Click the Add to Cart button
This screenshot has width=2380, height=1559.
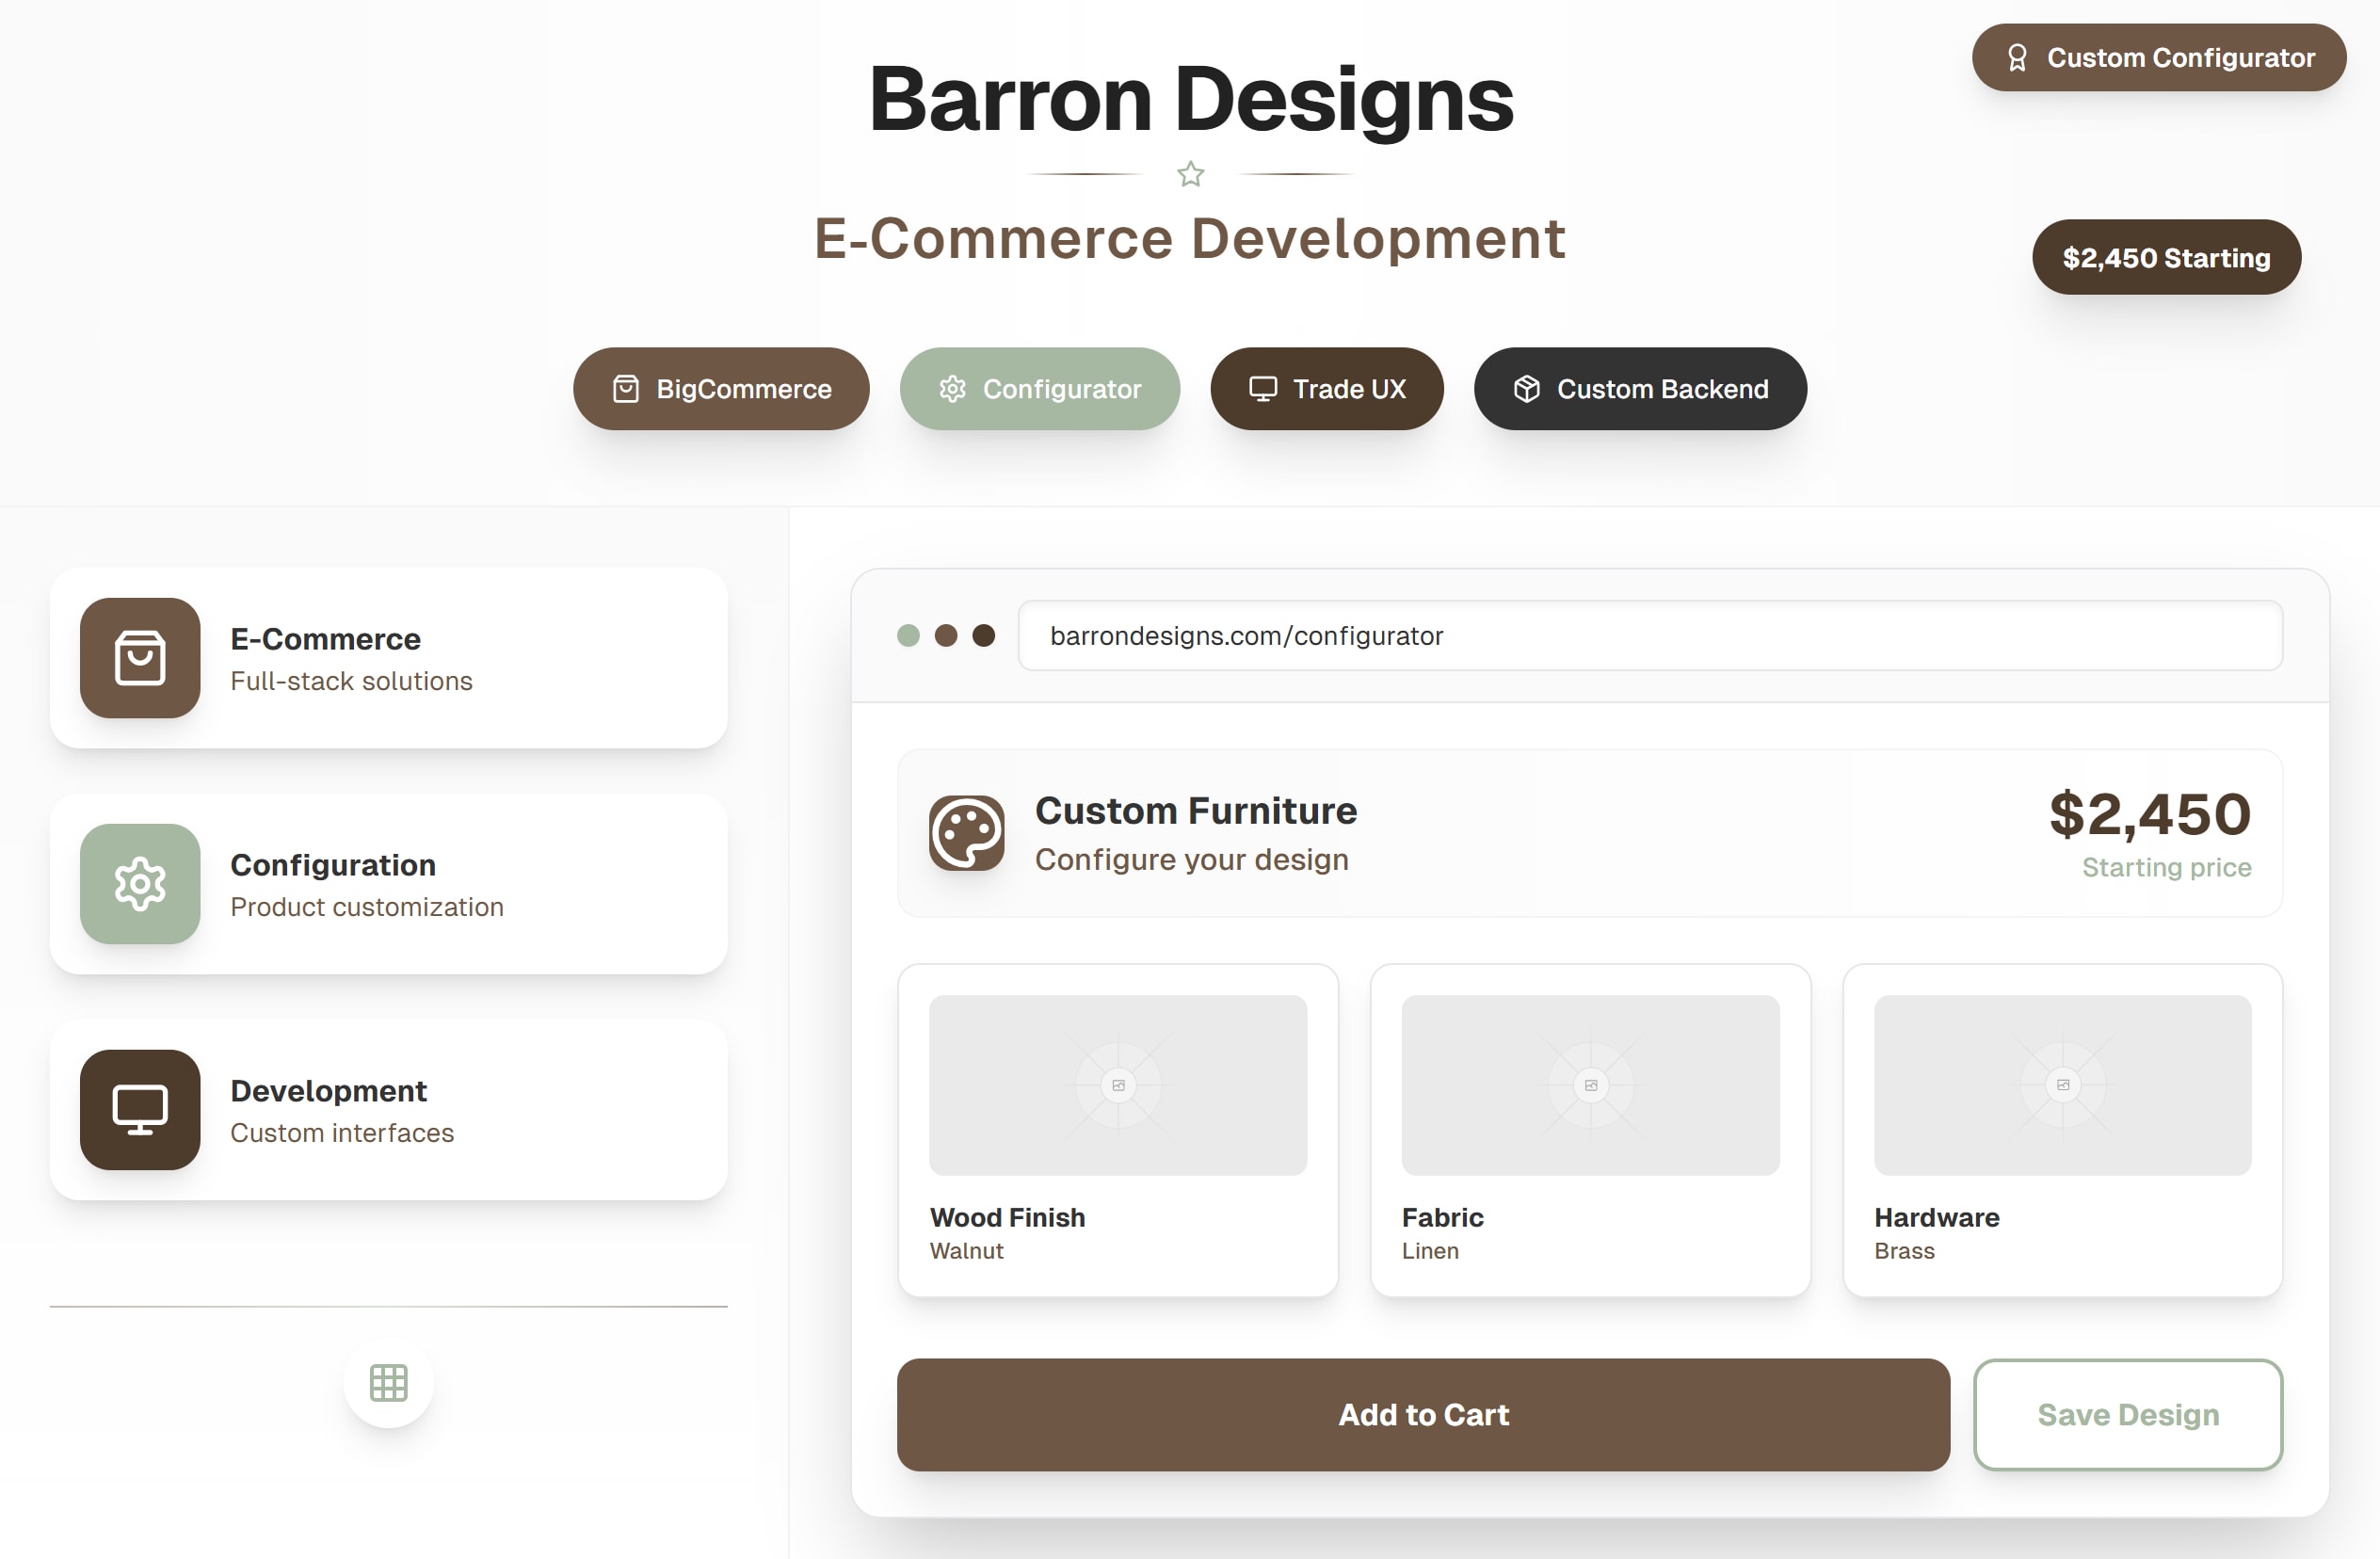point(1423,1415)
